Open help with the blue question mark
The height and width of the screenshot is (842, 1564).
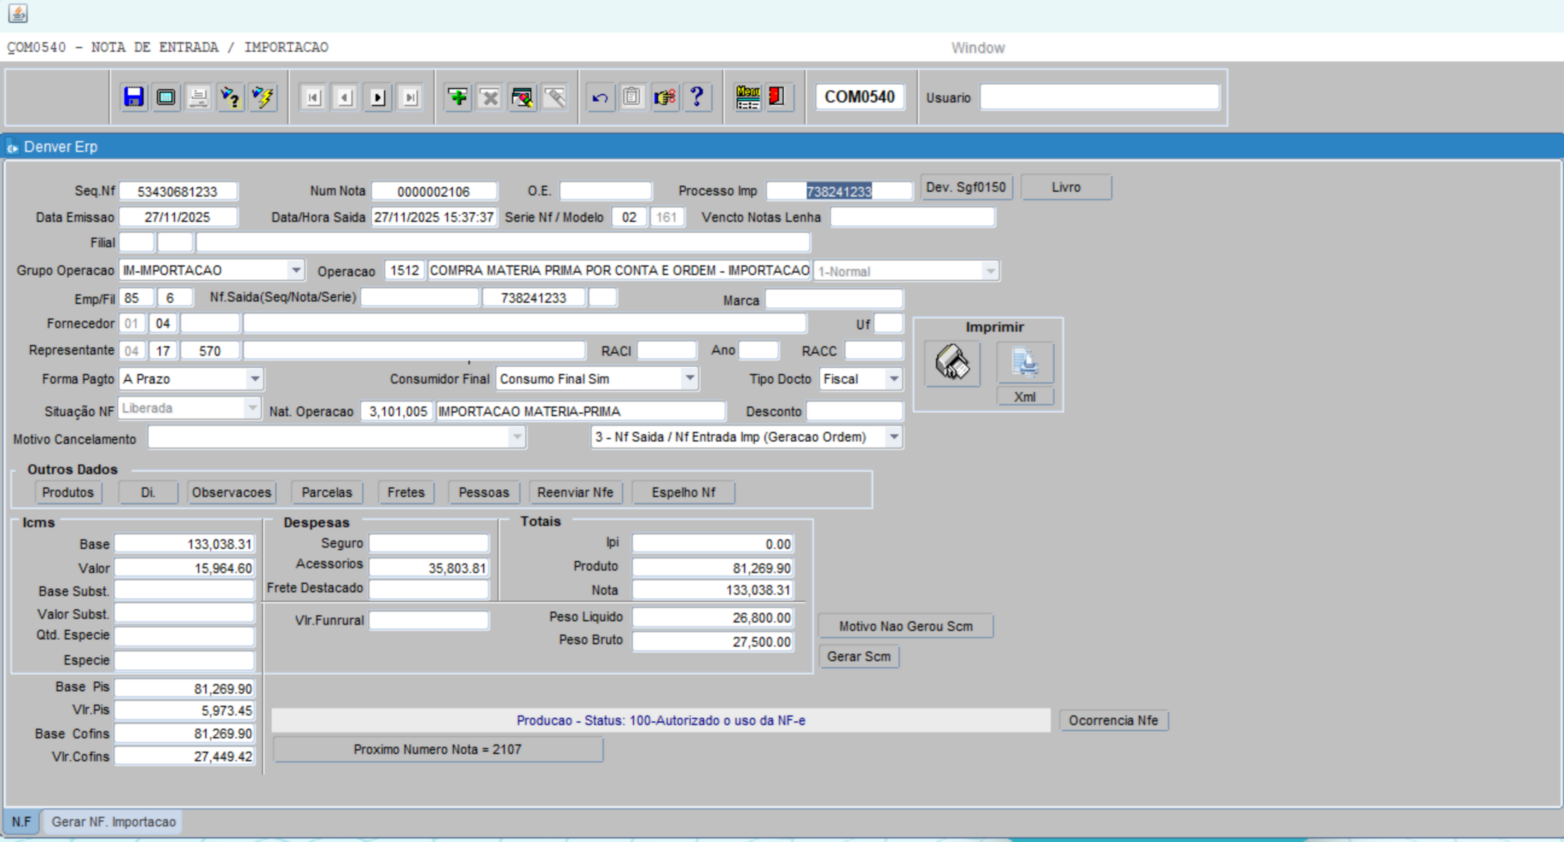(x=697, y=97)
